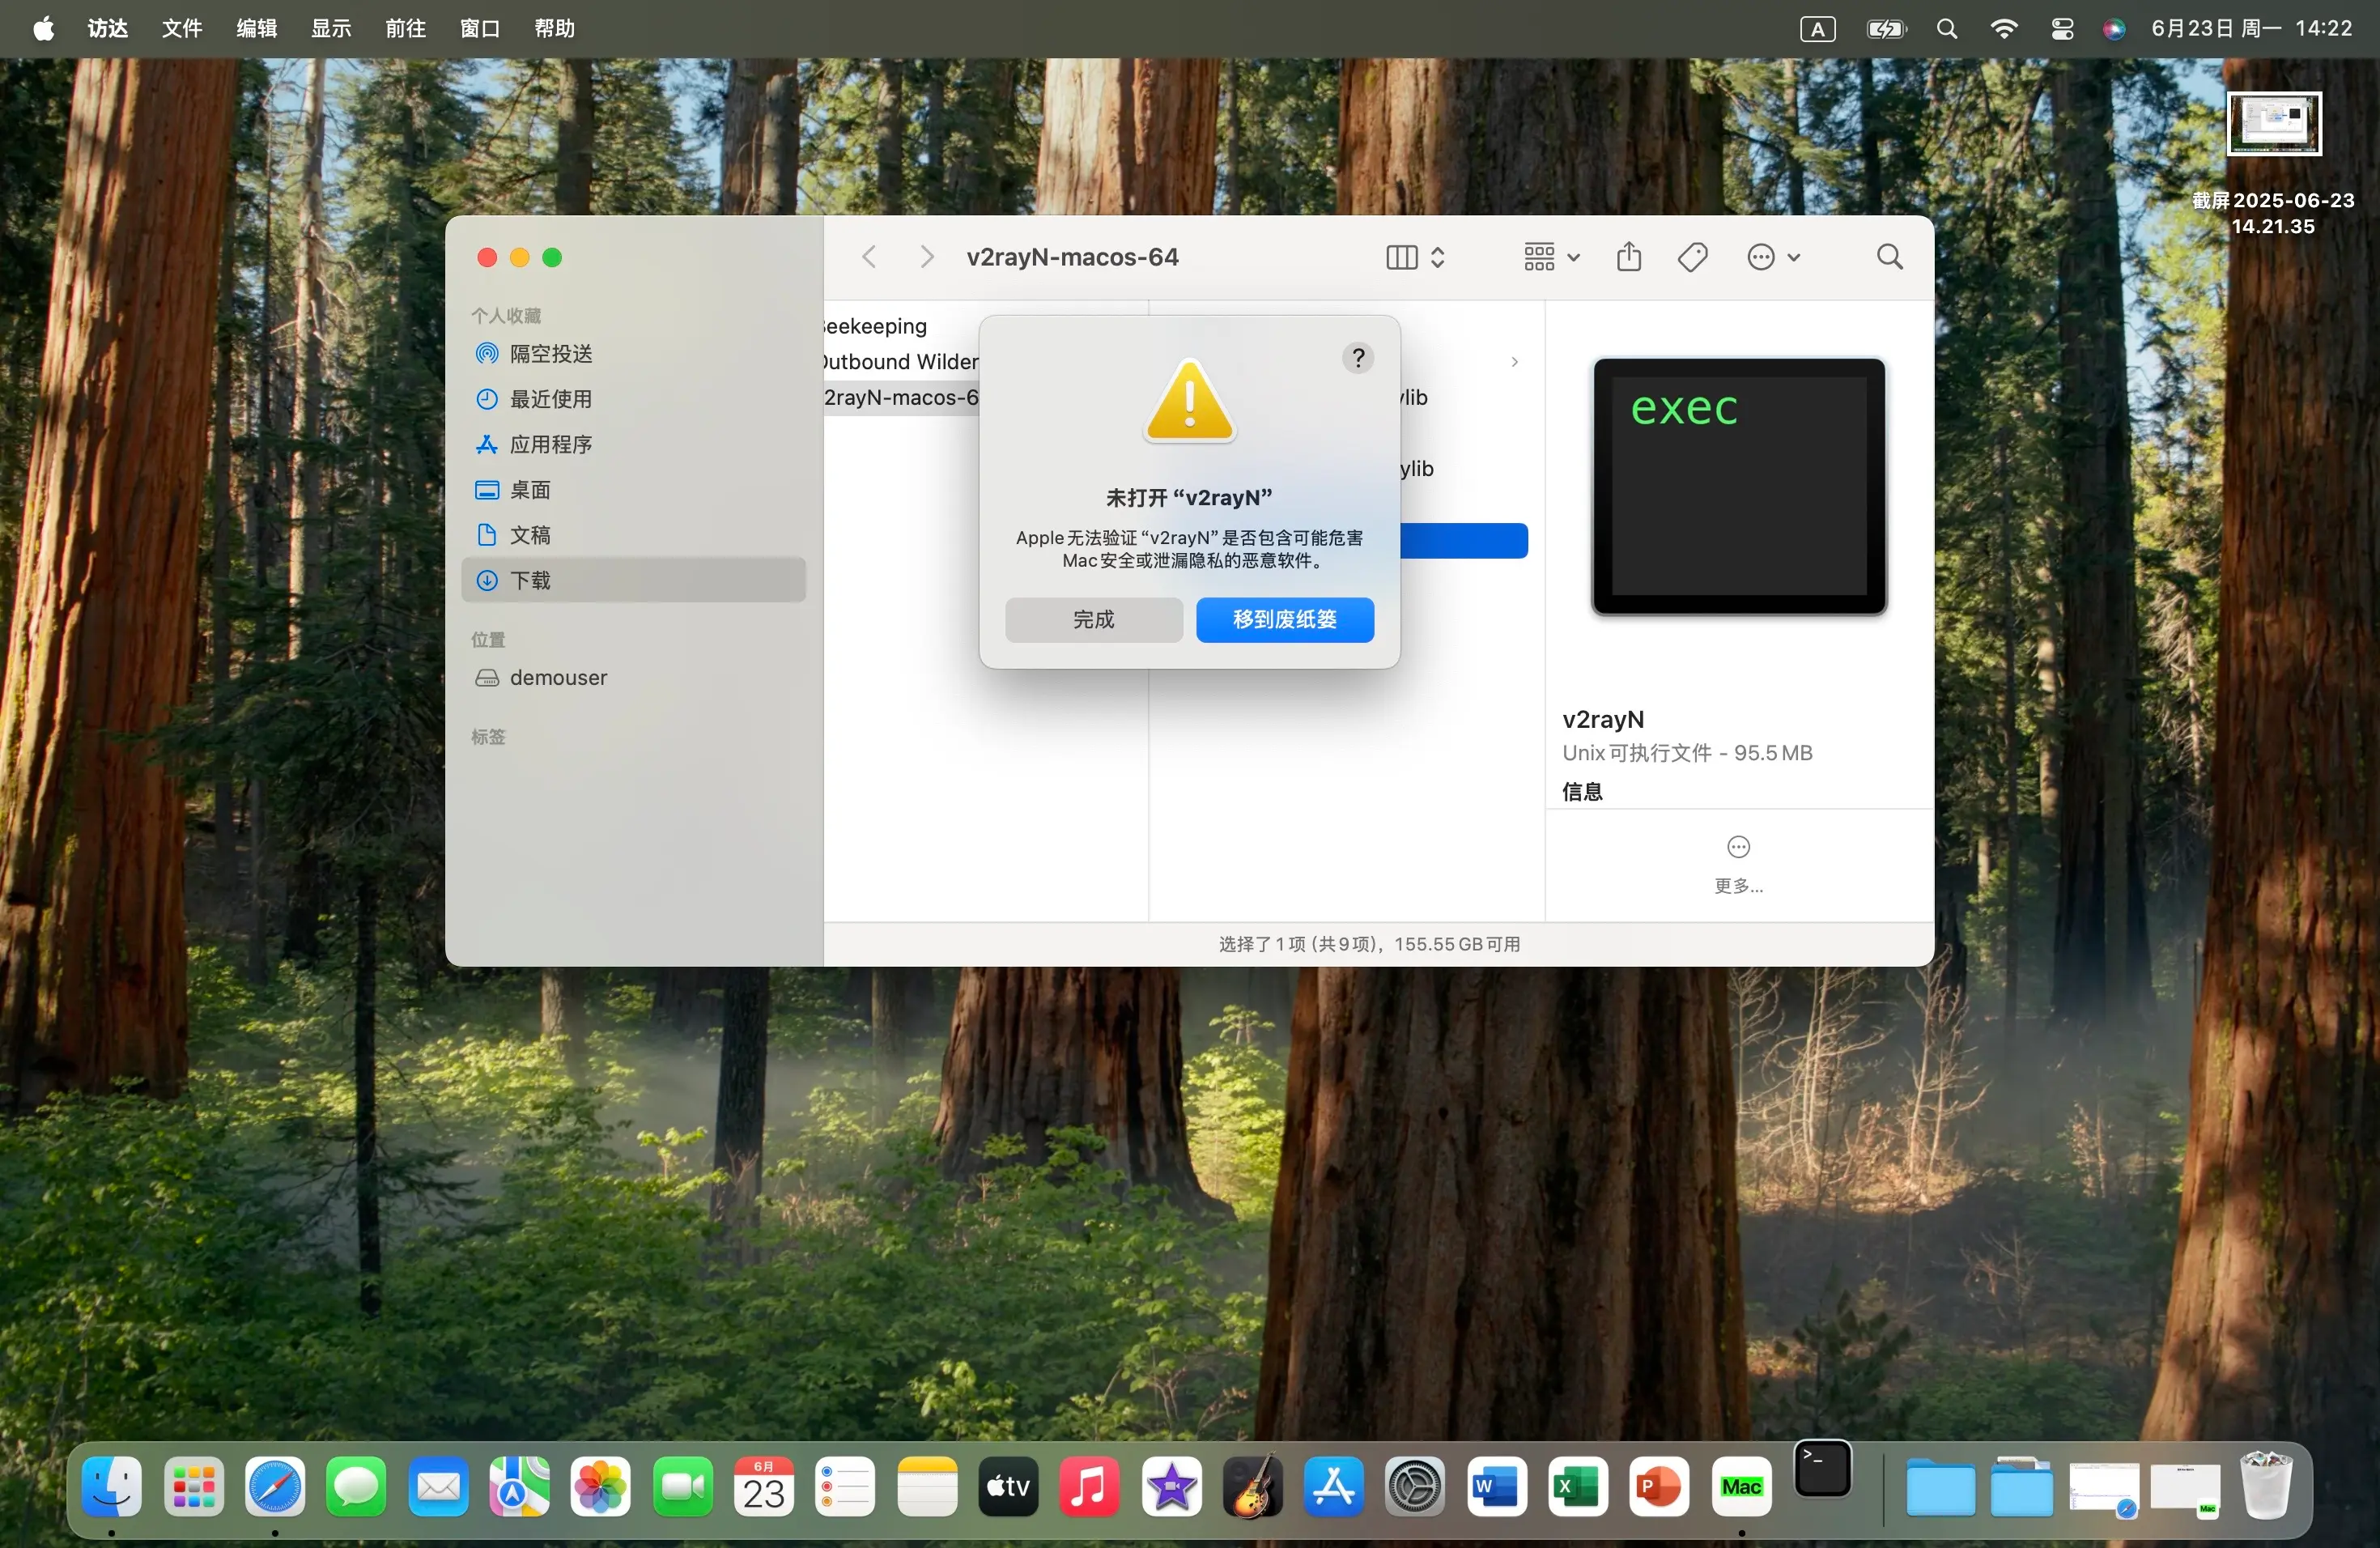Open Microsoft Excel from the Dock
The width and height of the screenshot is (2380, 1548).
tap(1578, 1486)
